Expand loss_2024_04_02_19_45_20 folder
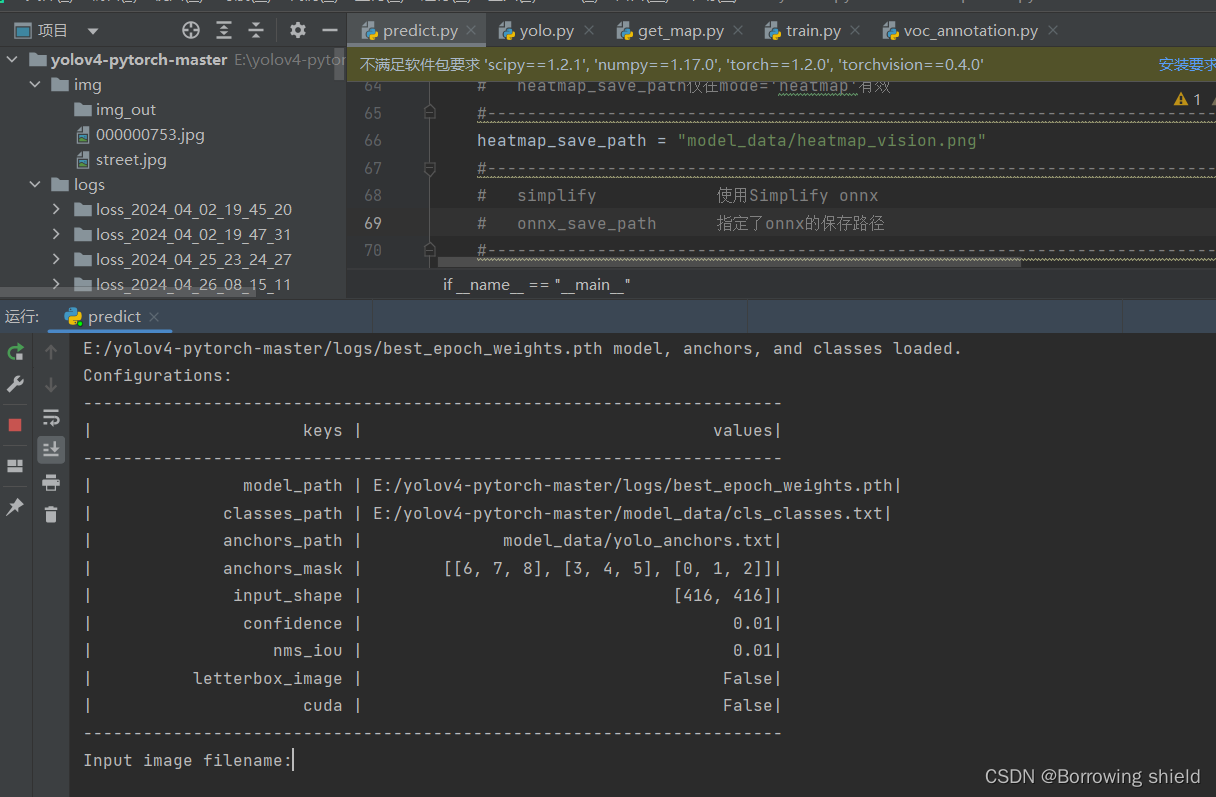 pos(57,210)
